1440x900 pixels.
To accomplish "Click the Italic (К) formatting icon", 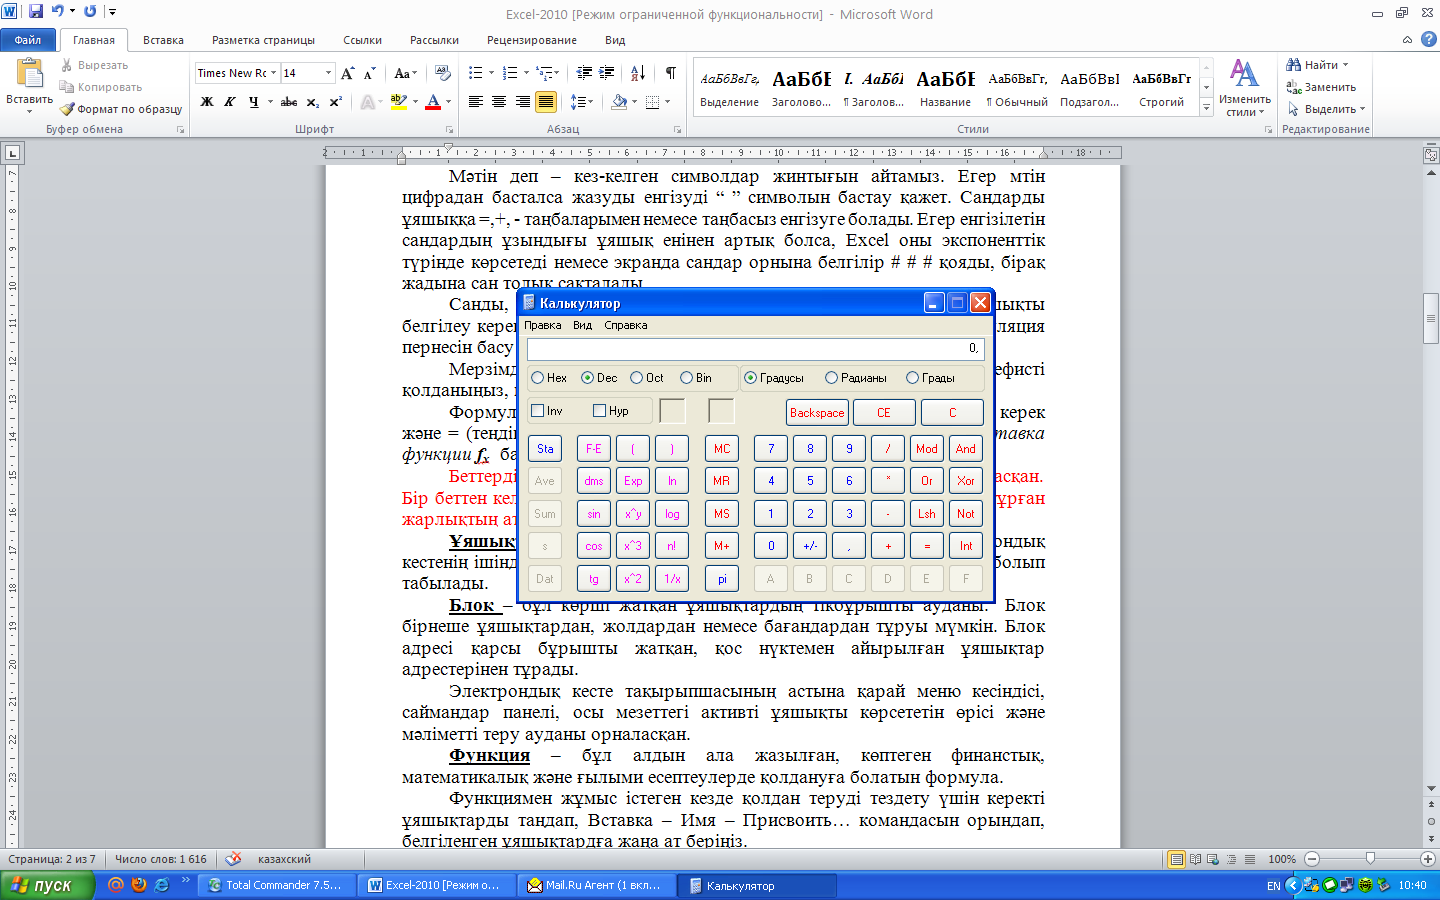I will point(230,102).
